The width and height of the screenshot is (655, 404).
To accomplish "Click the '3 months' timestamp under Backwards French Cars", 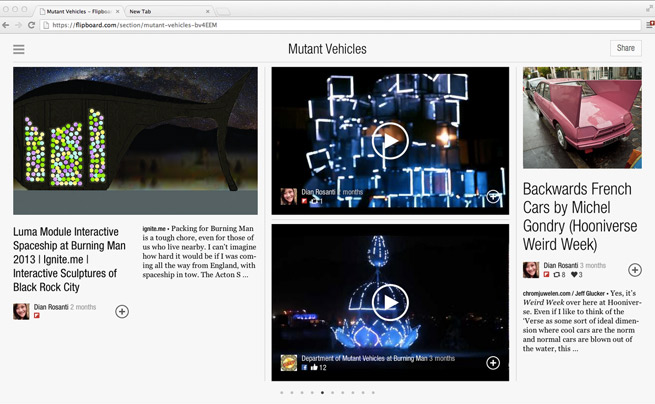I will (x=593, y=265).
